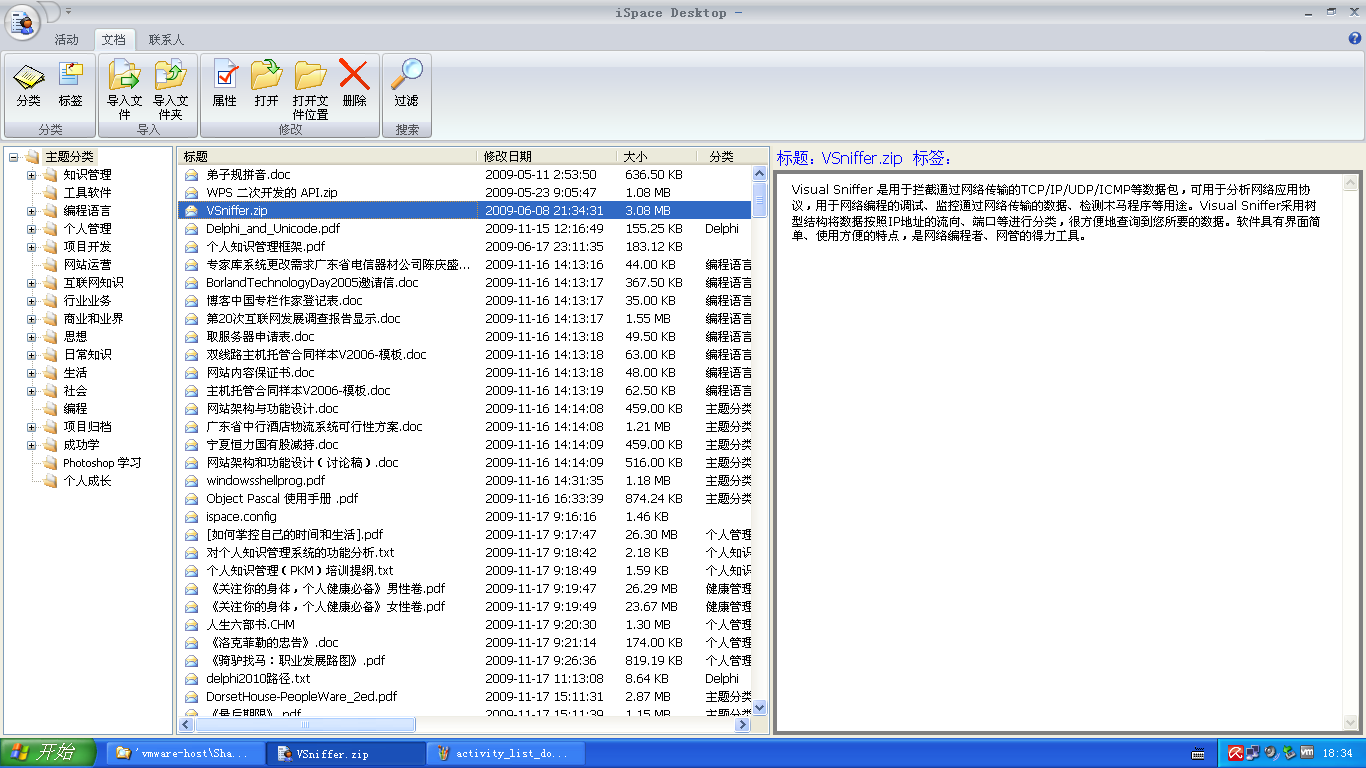Click the 标签 tag toolbar icon
The width and height of the screenshot is (1366, 768).
pyautogui.click(x=71, y=85)
